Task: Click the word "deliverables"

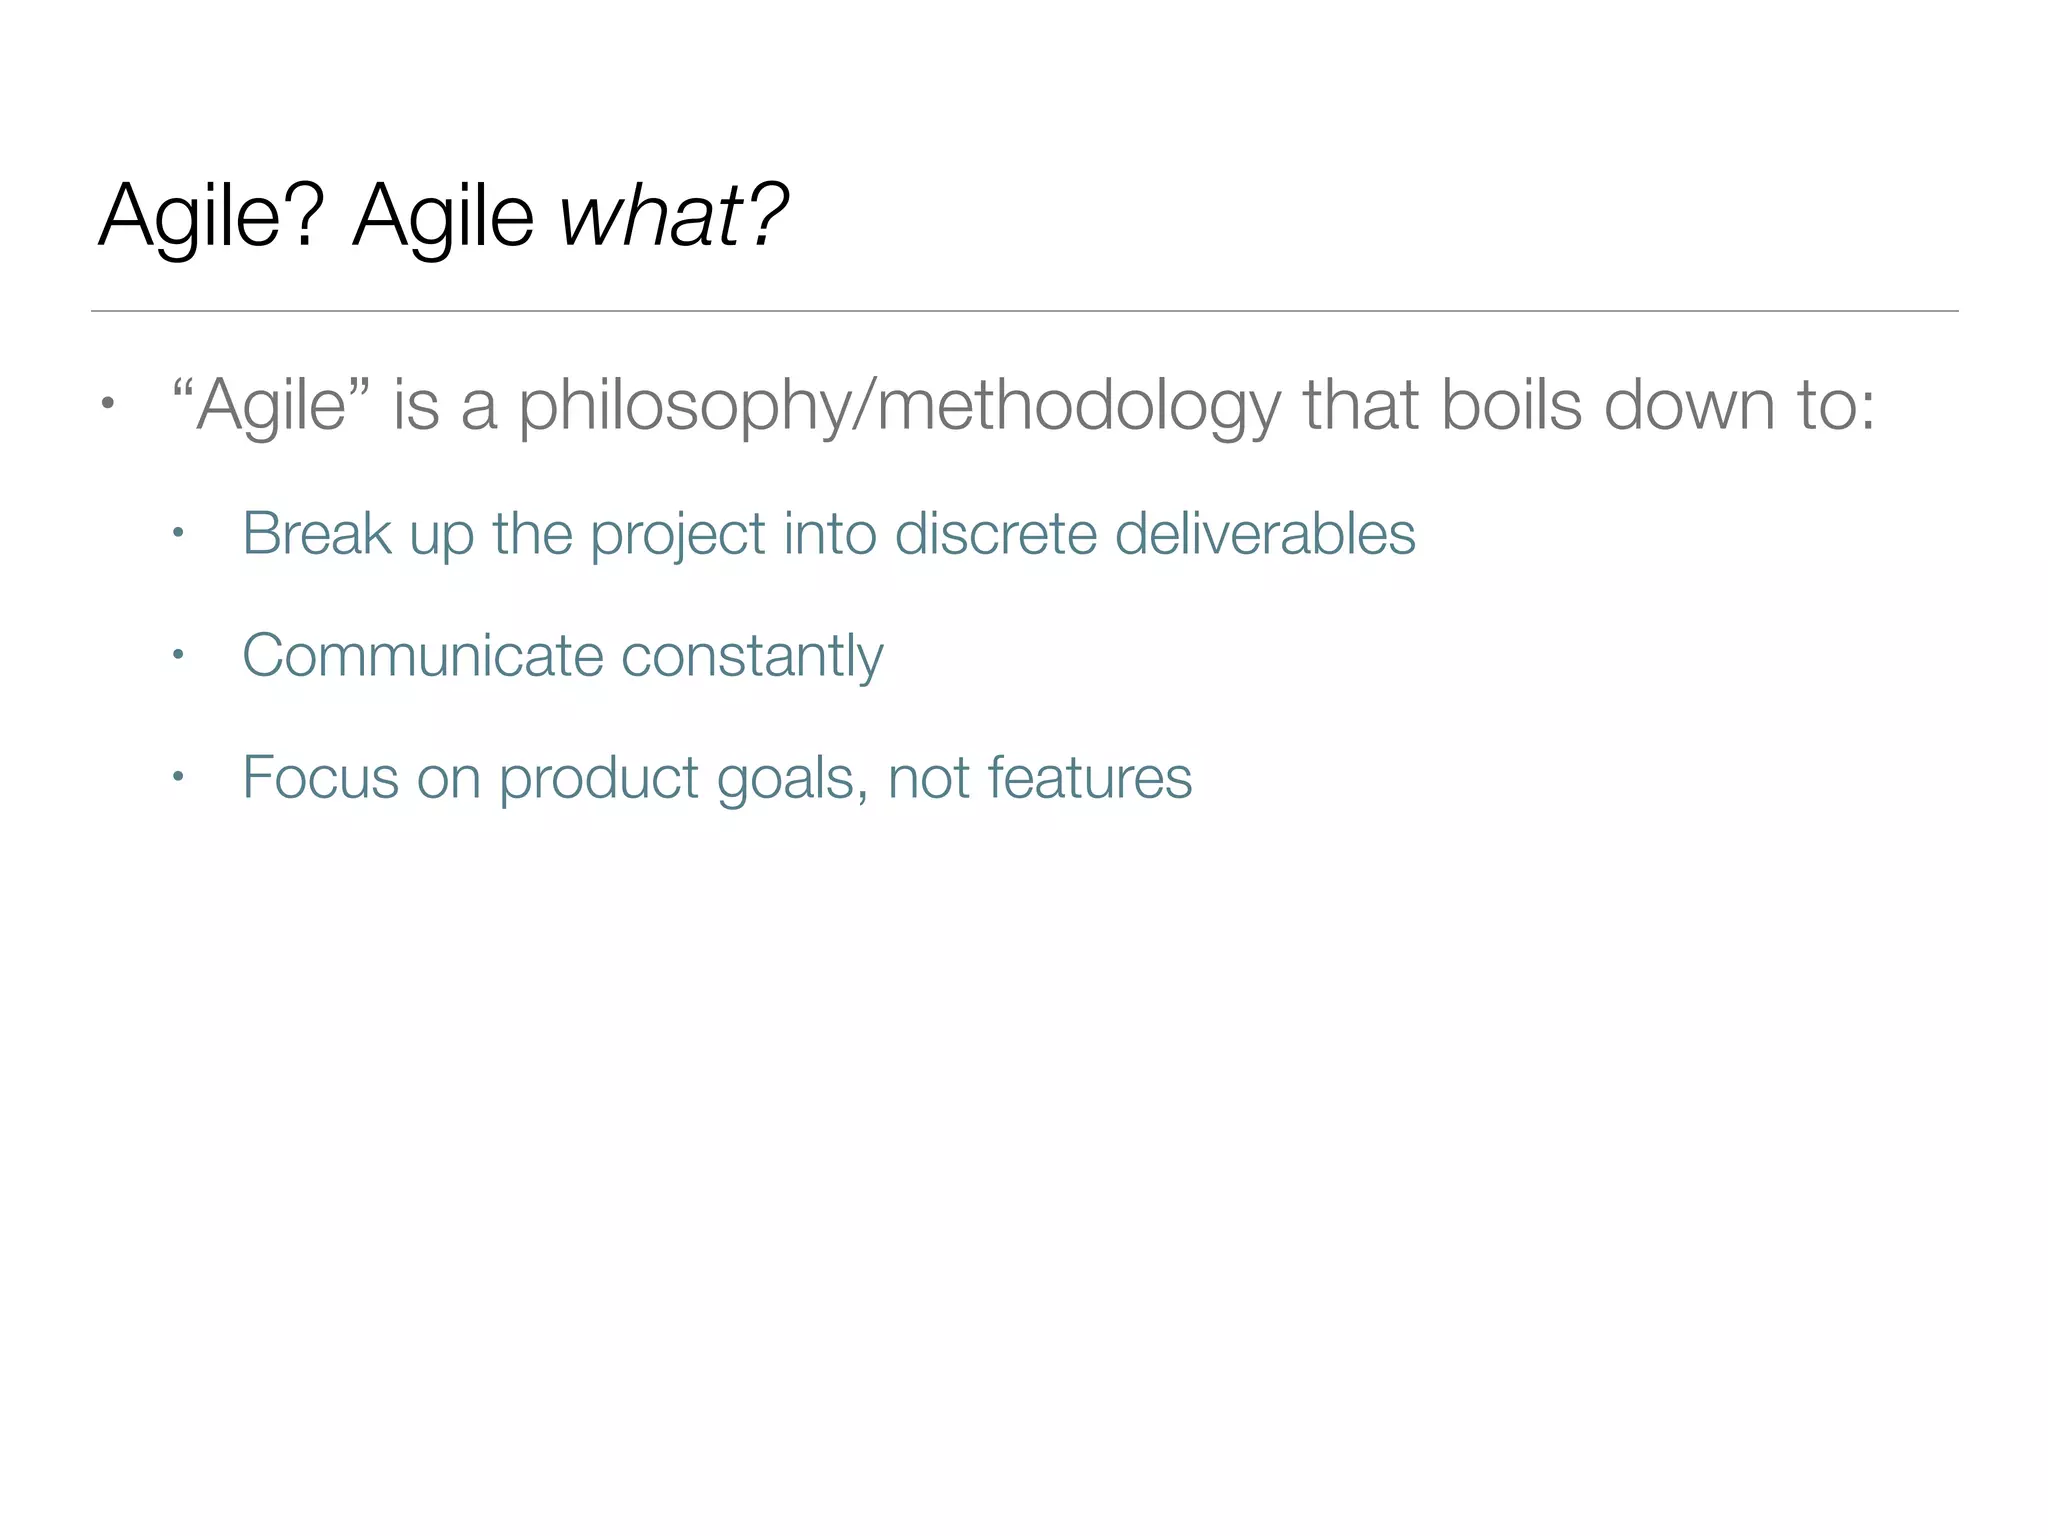Action: [x=1265, y=533]
